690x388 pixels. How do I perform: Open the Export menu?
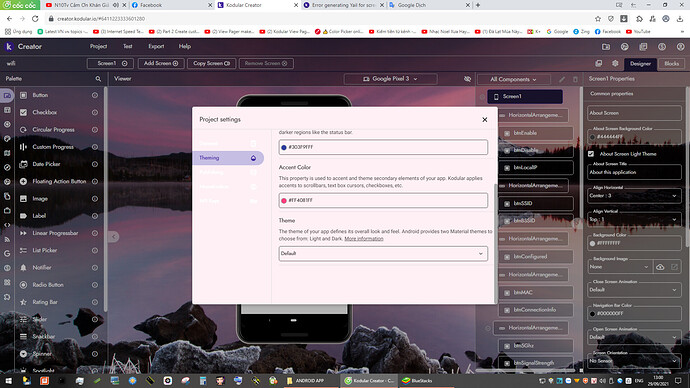coord(156,46)
